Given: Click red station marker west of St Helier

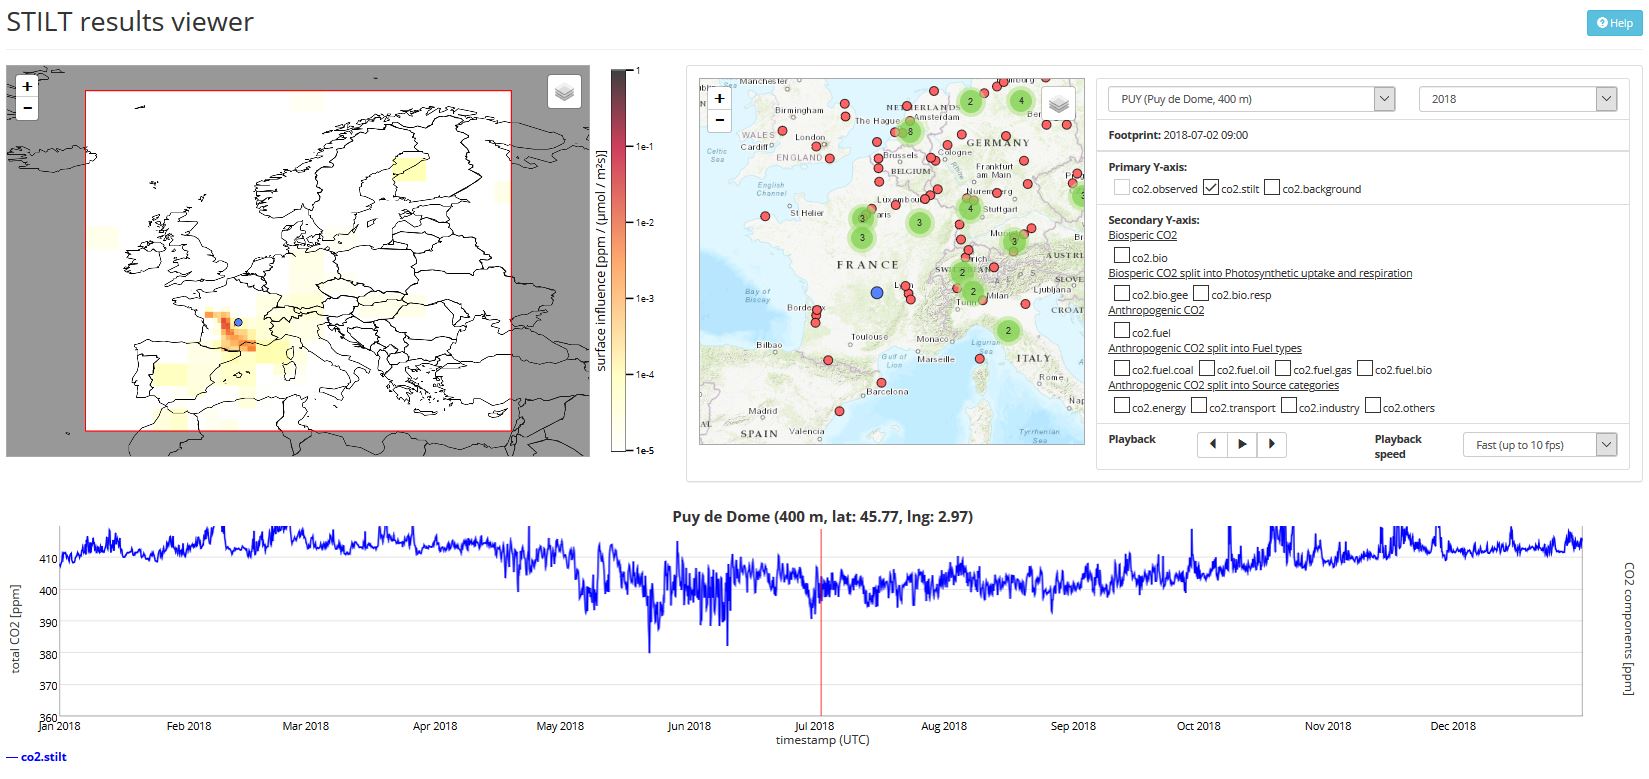Looking at the screenshot, I should click(765, 216).
